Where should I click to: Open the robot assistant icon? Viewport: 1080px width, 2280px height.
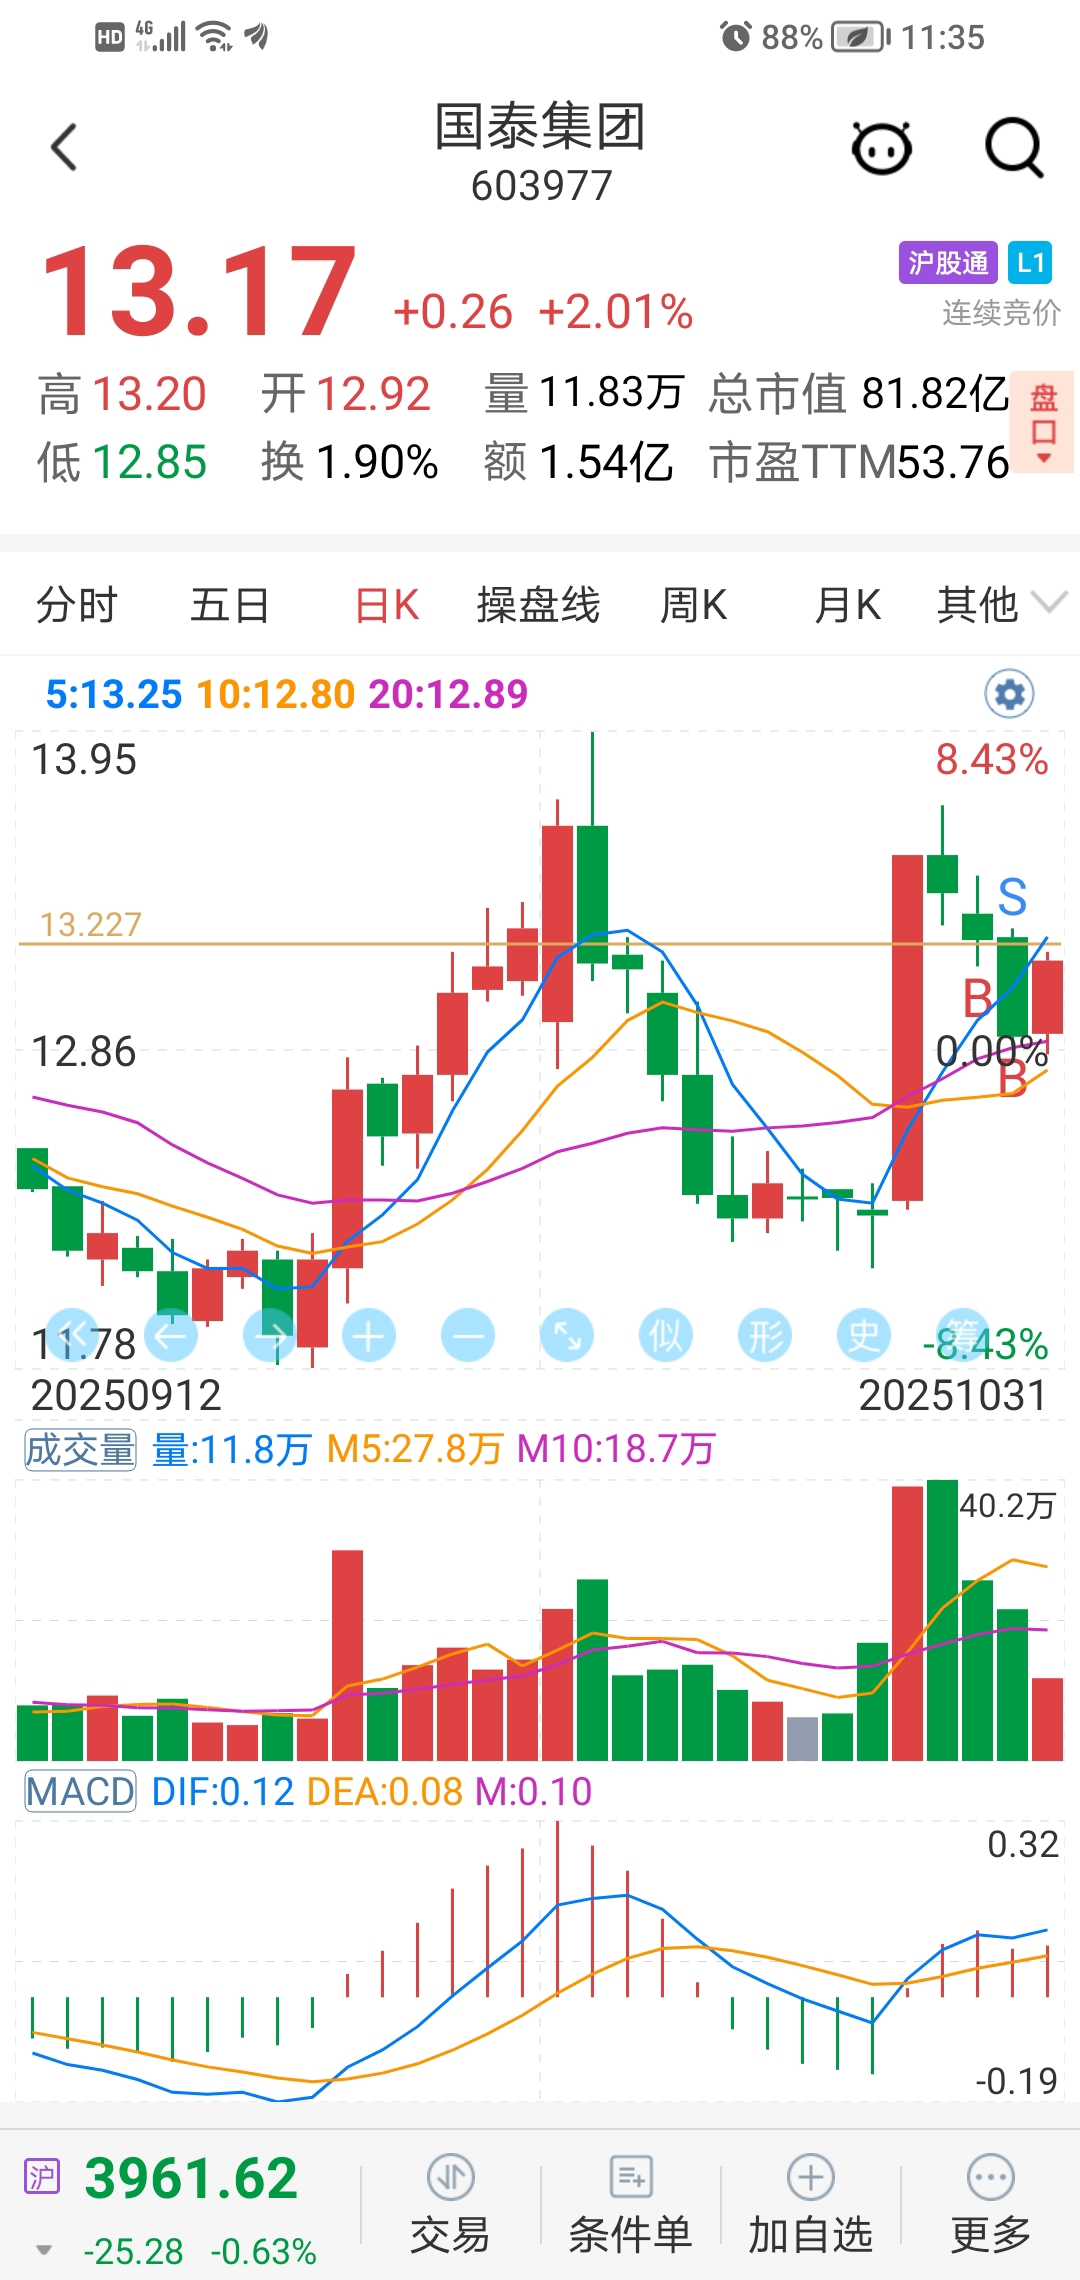[x=881, y=148]
